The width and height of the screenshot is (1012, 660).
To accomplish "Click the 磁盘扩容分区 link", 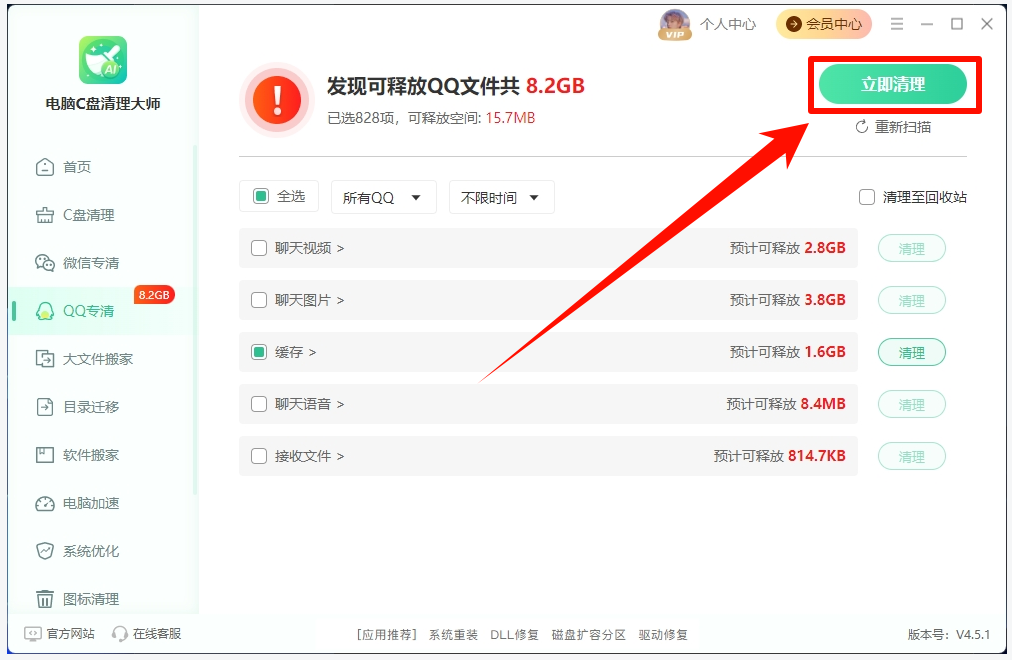I will pyautogui.click(x=589, y=635).
